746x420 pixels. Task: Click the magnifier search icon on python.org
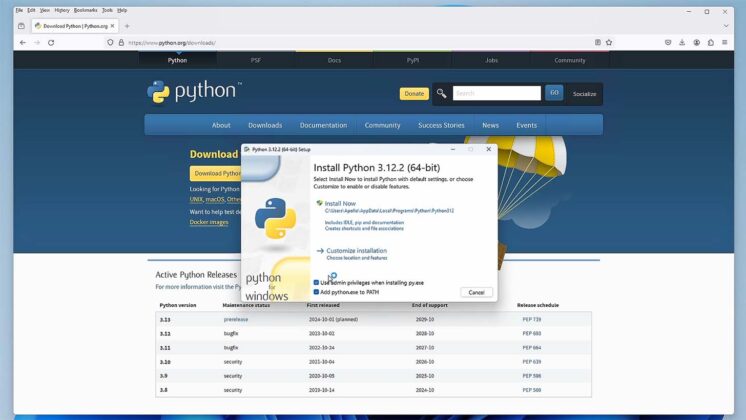(442, 93)
